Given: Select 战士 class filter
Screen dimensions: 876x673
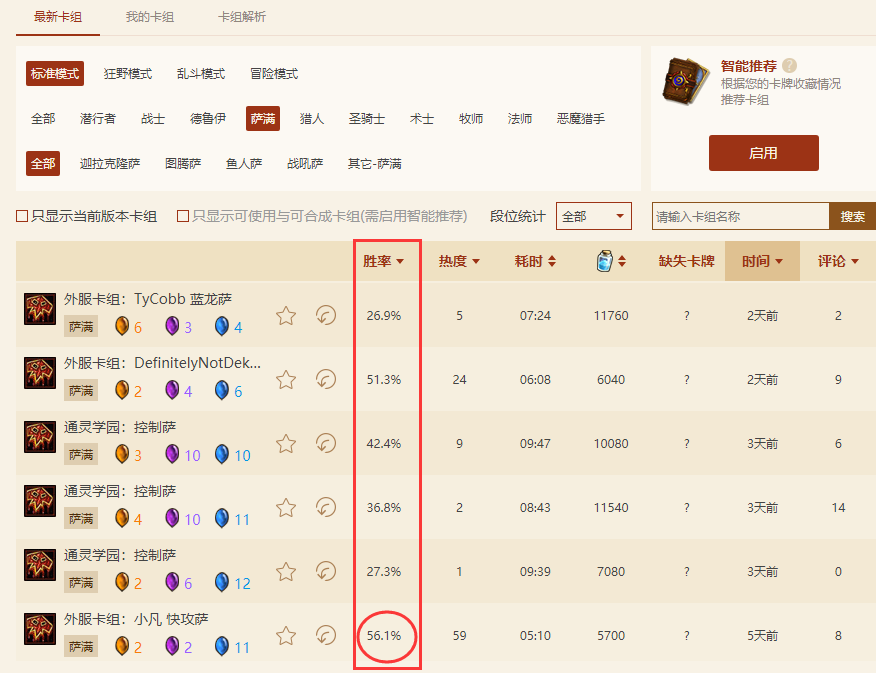Looking at the screenshot, I should (153, 118).
